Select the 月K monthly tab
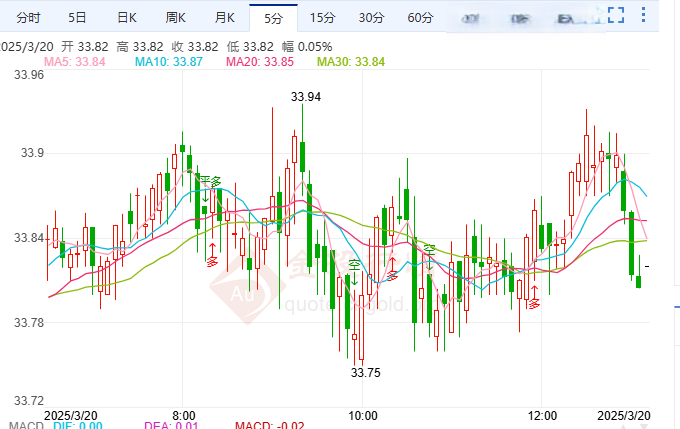This screenshot has height=429, width=680. pyautogui.click(x=225, y=18)
